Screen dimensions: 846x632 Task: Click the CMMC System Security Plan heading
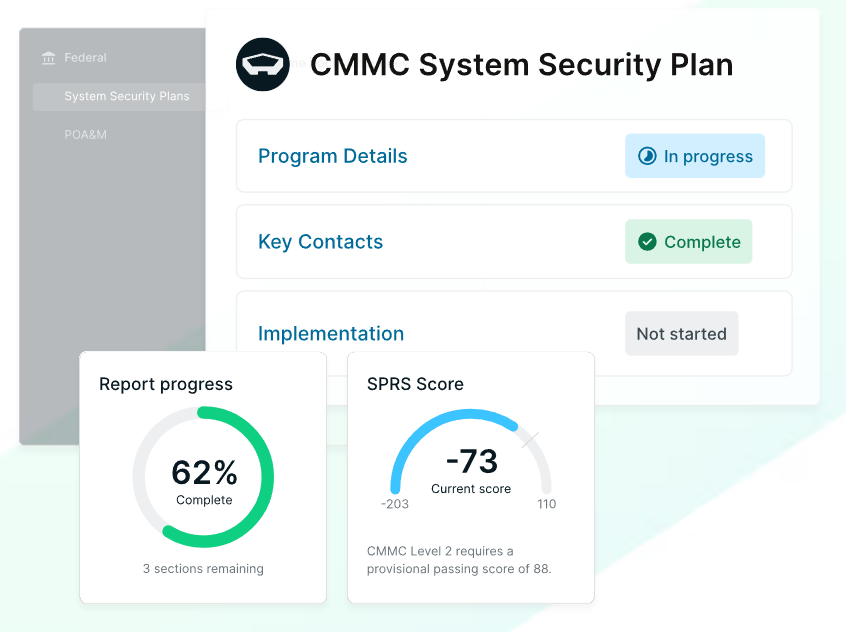point(522,64)
